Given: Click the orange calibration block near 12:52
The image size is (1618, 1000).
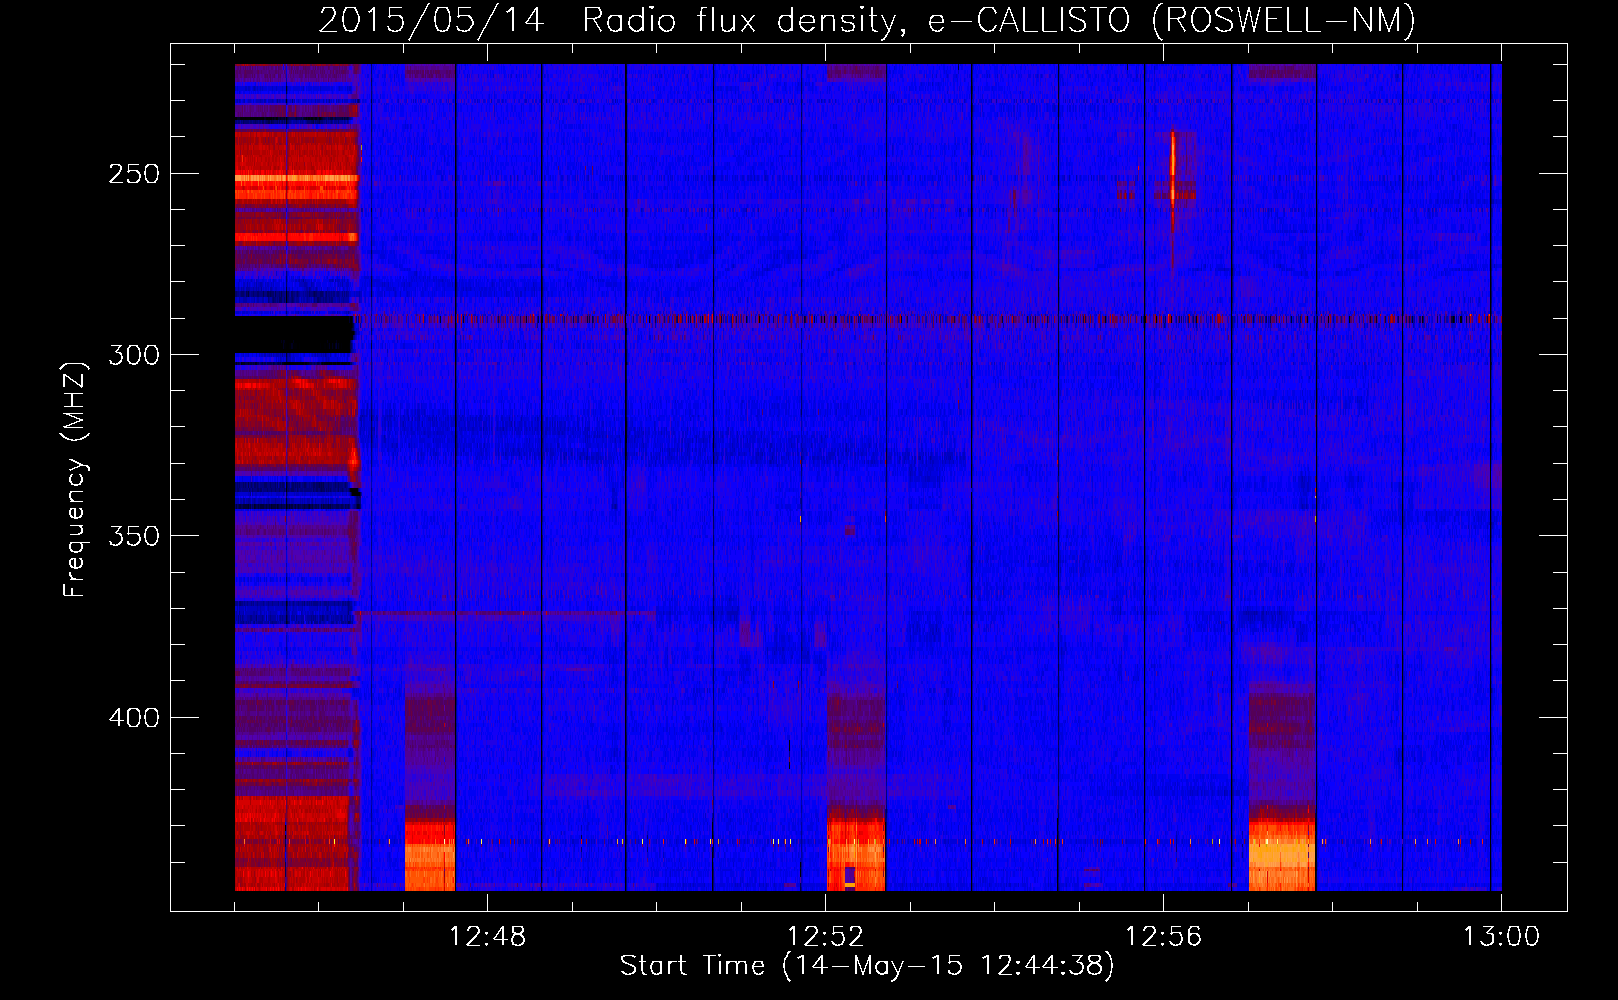Looking at the screenshot, I should [856, 854].
